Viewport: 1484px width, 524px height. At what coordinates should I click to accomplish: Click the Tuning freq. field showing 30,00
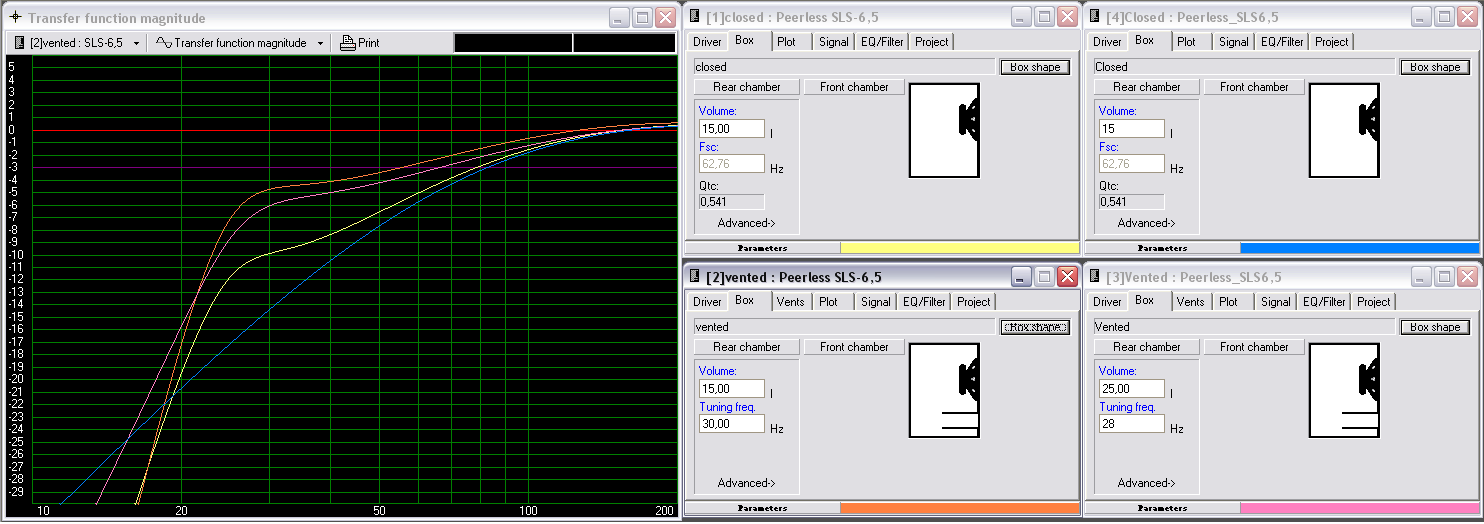click(x=731, y=424)
